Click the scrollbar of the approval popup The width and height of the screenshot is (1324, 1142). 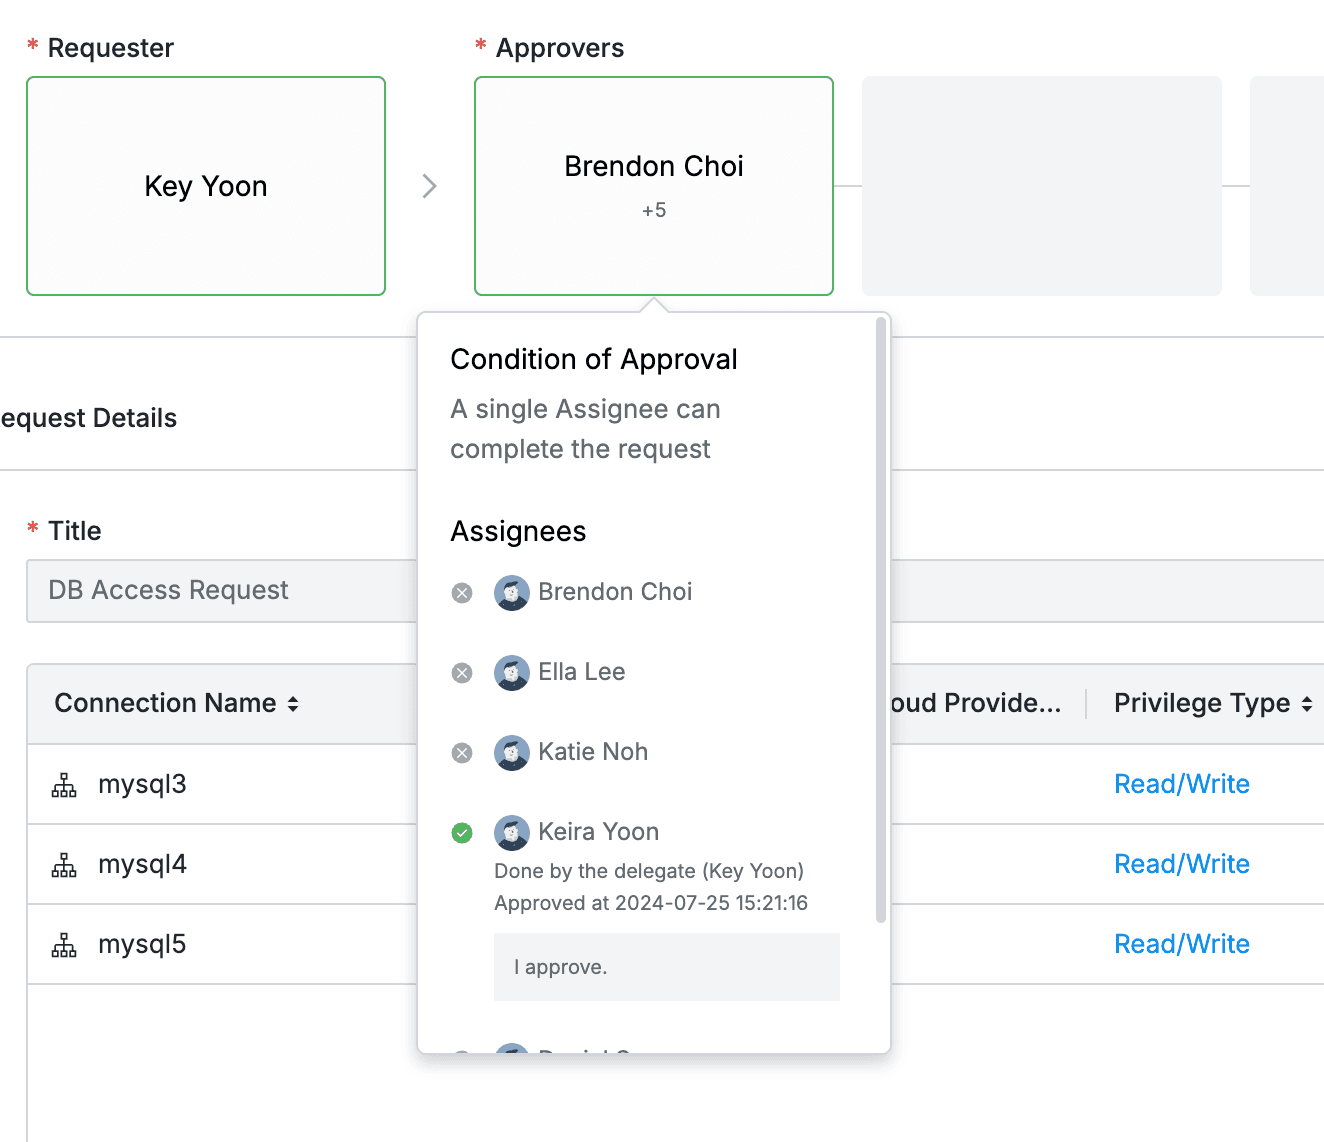pos(880,620)
